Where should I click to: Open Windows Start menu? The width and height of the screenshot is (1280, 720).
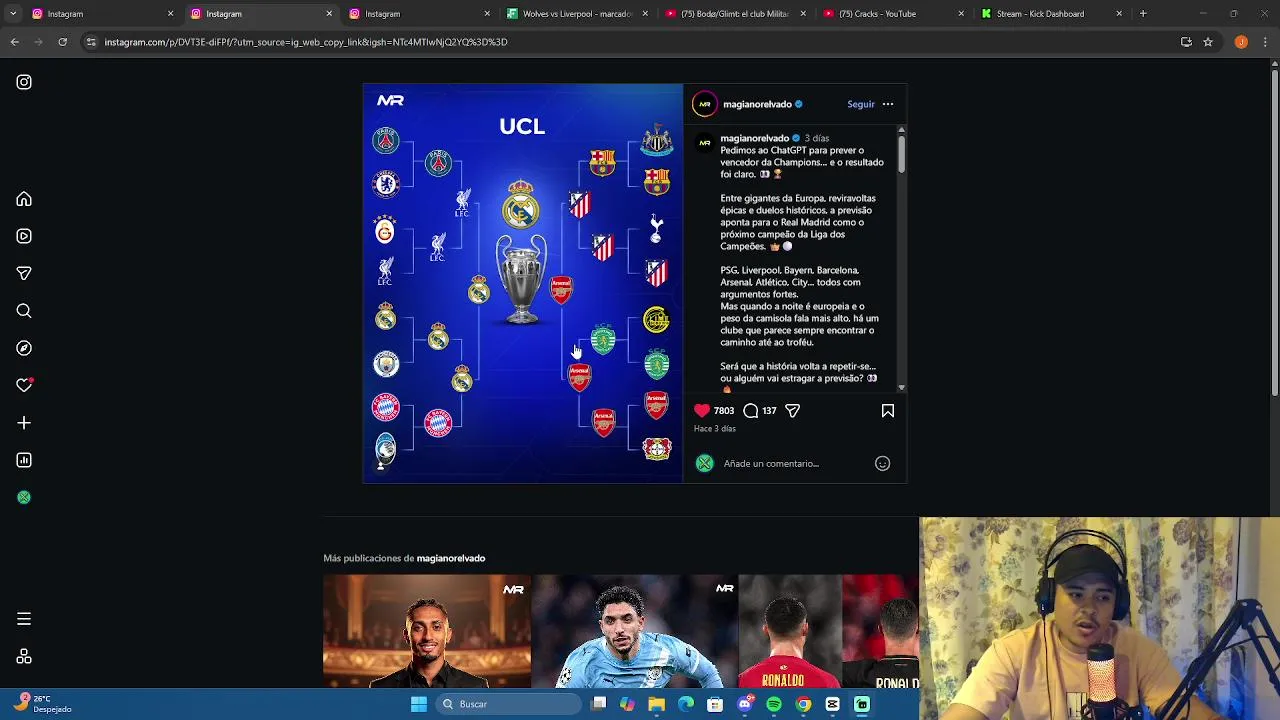tap(419, 704)
